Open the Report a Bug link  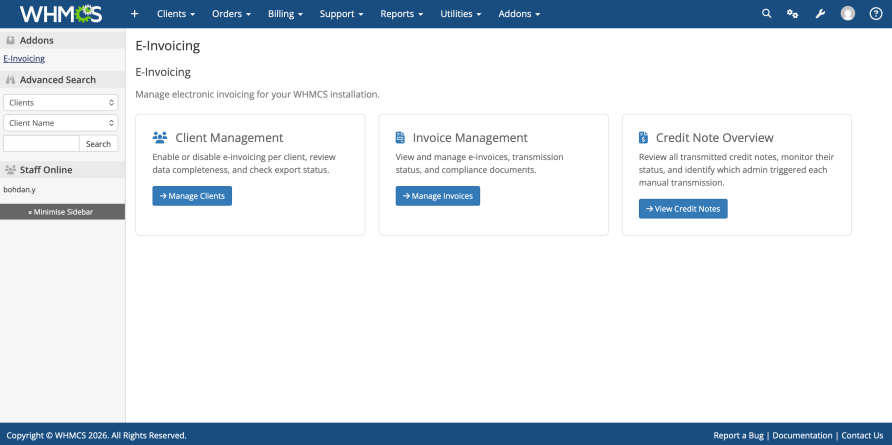point(738,435)
